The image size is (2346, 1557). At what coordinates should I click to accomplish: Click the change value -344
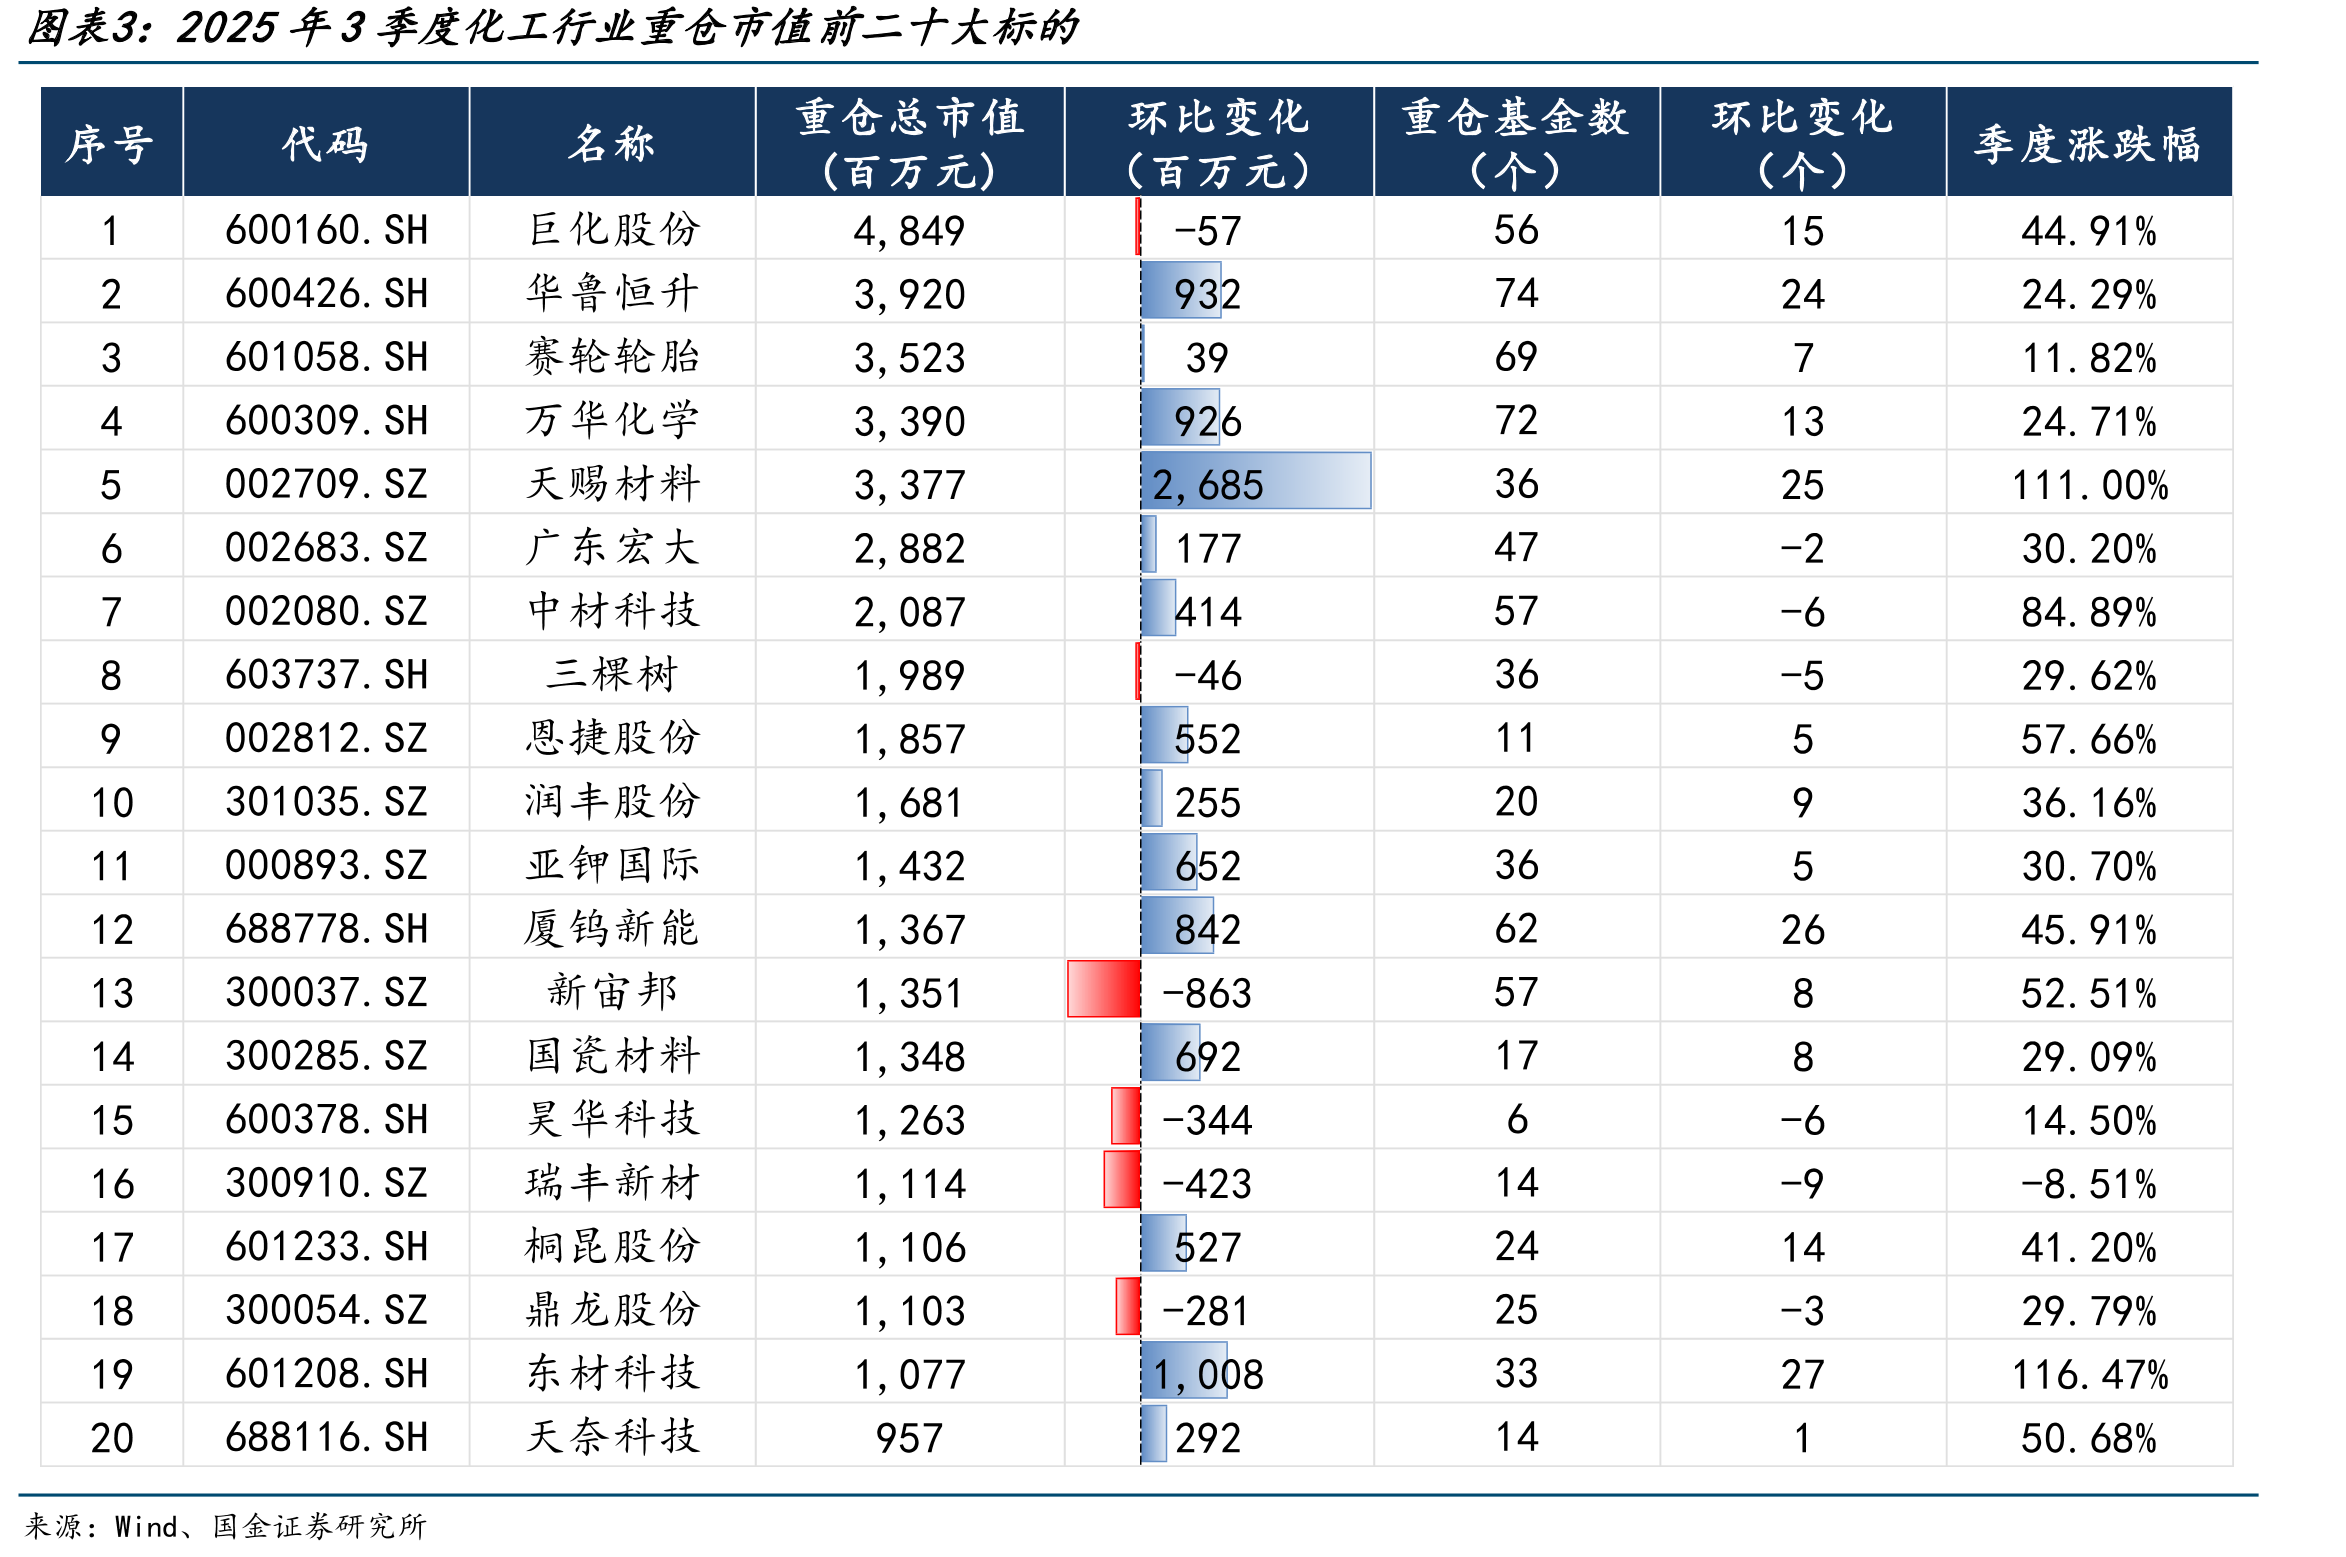point(1207,1120)
